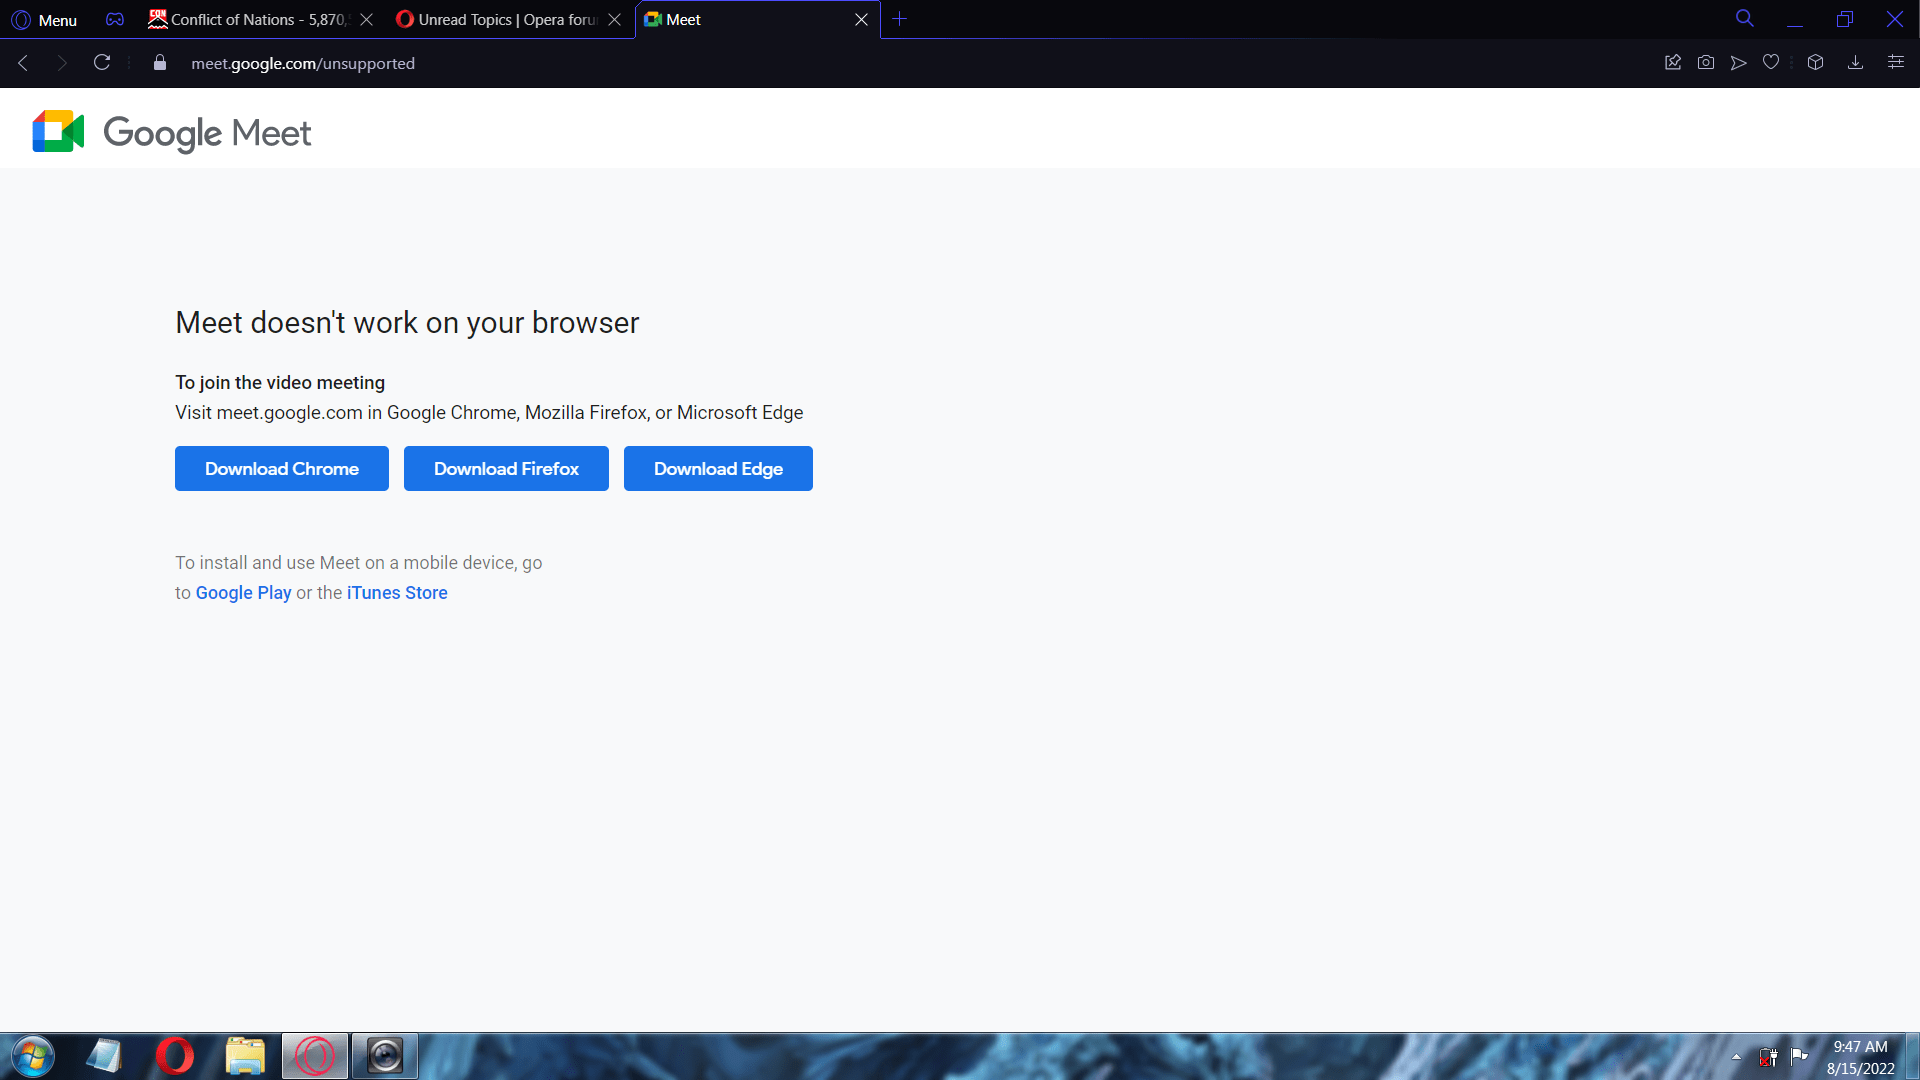Click the site security padlock icon

coord(160,63)
